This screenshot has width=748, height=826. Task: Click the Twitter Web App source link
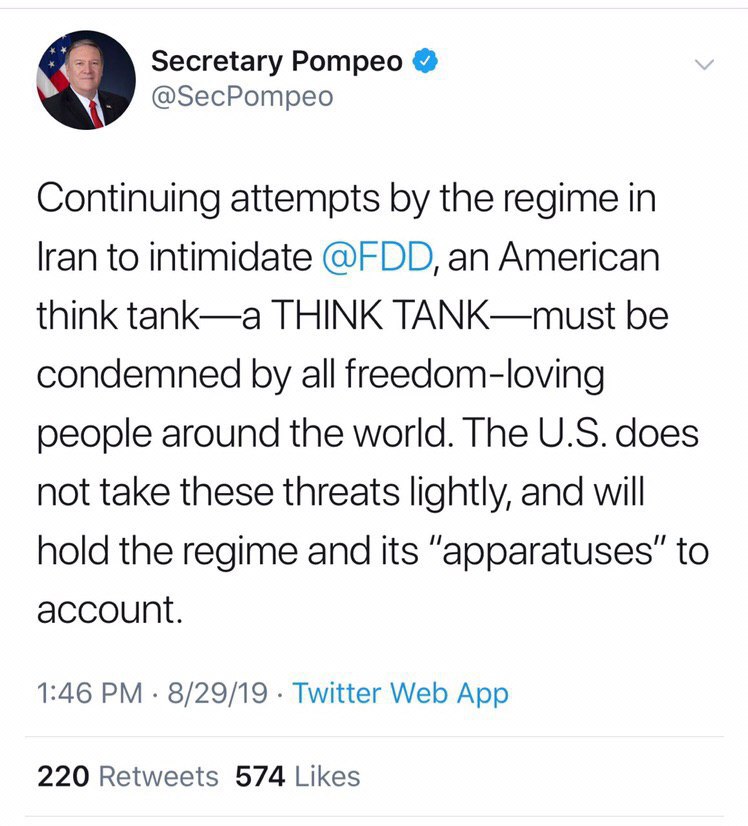click(400, 693)
